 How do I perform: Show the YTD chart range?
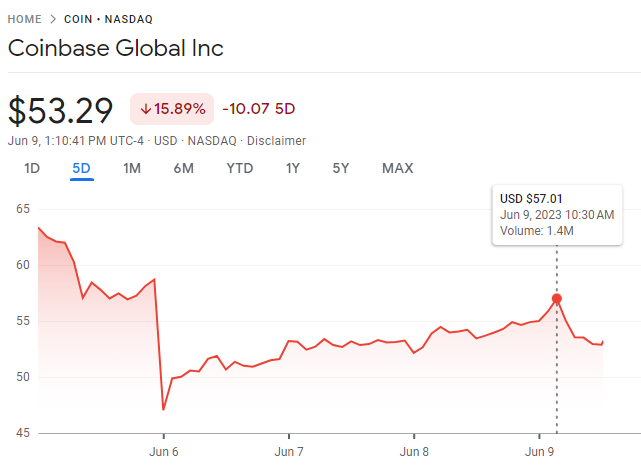point(240,168)
